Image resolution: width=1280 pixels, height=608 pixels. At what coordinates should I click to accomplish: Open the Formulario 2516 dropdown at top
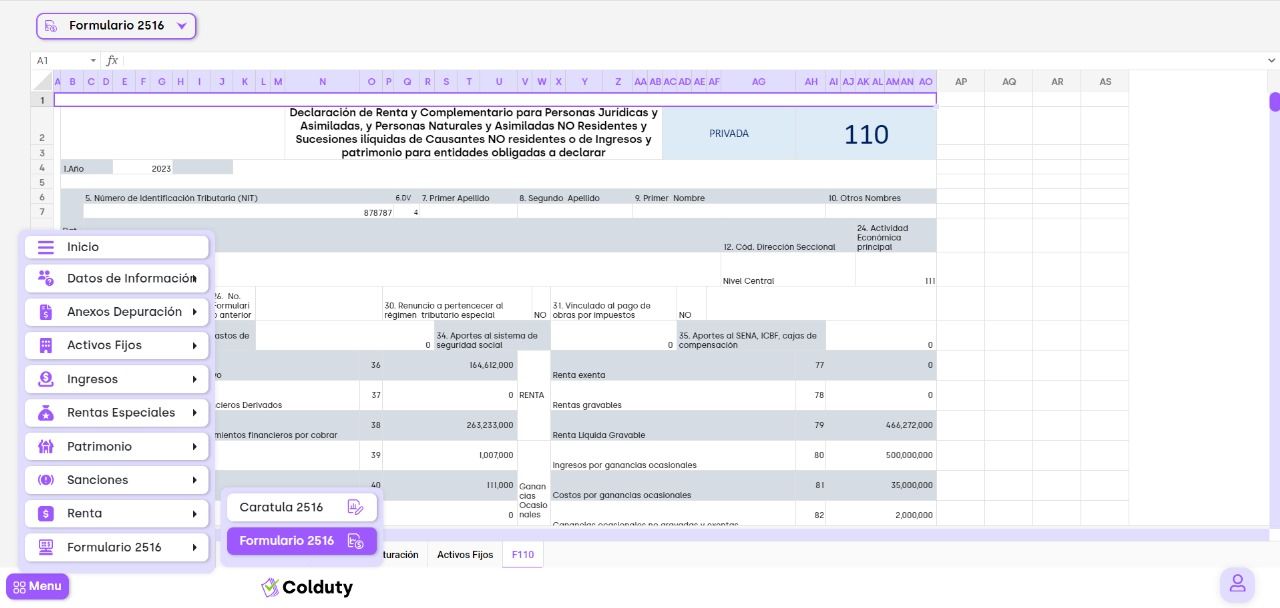[x=116, y=26]
